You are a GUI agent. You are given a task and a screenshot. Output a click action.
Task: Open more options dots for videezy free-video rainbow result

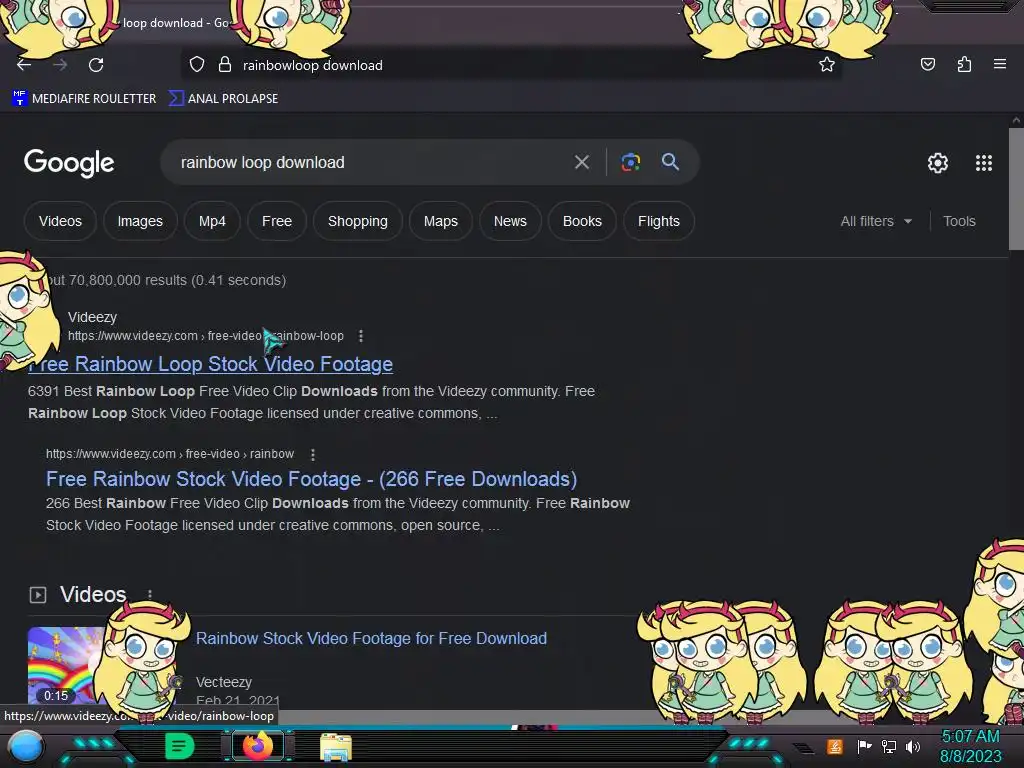coord(313,454)
